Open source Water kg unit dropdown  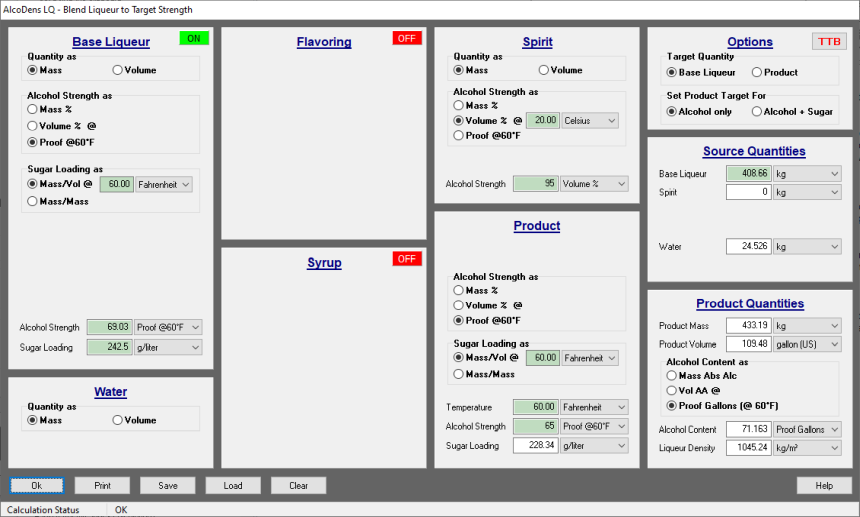[x=807, y=247]
